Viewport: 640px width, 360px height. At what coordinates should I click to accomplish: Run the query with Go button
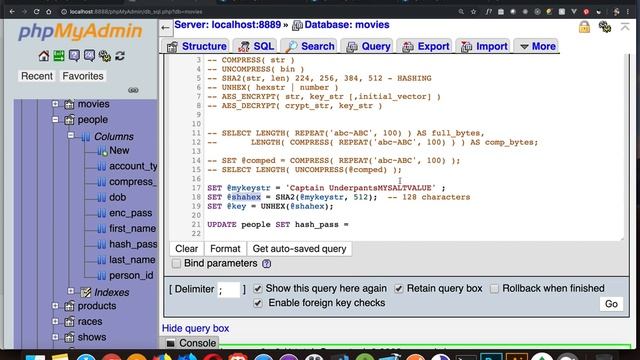click(611, 304)
